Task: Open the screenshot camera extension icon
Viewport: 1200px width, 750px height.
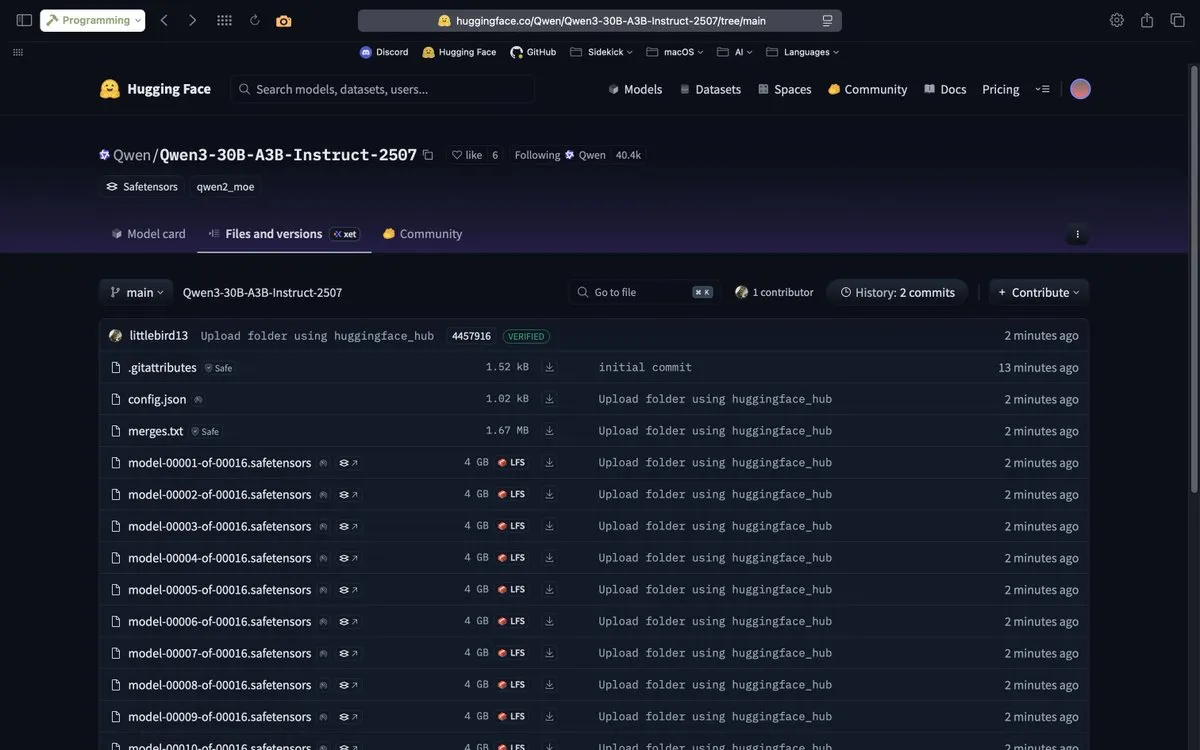Action: coord(284,20)
